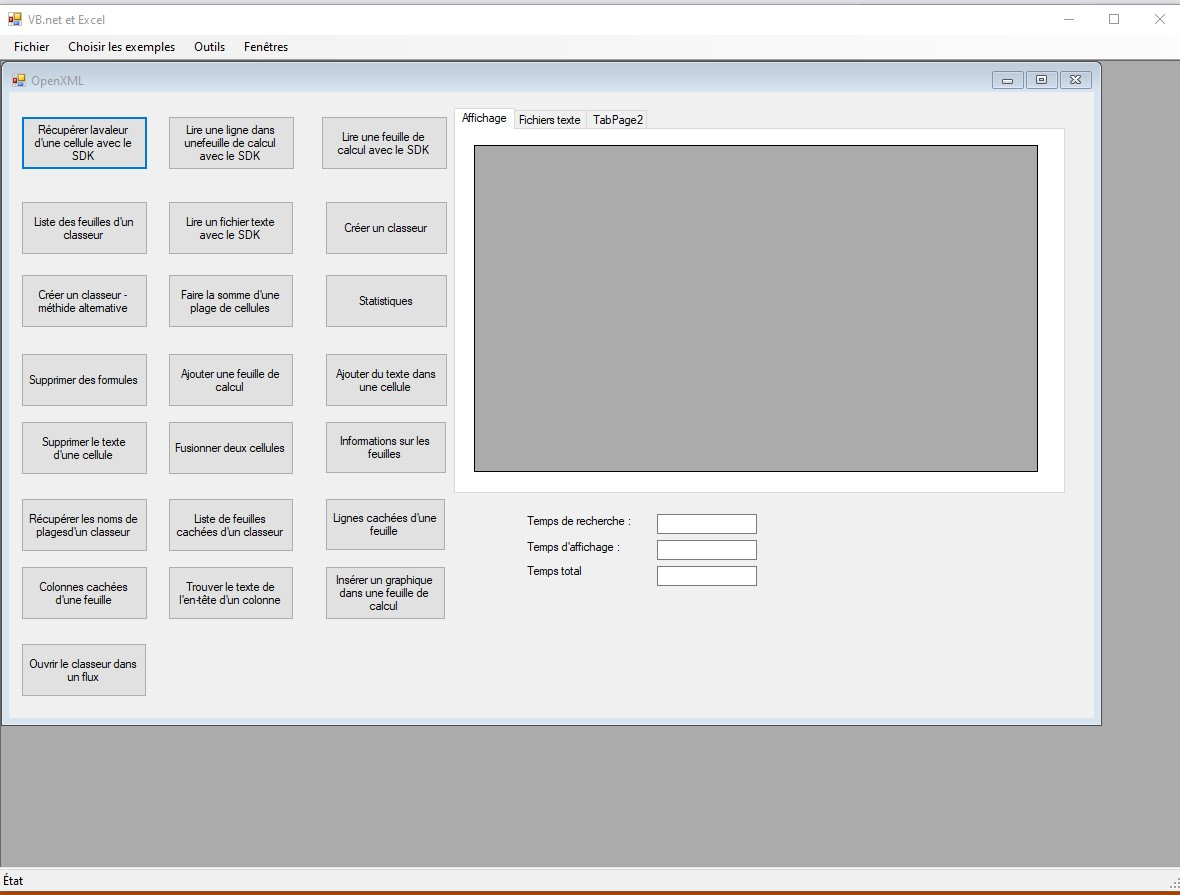Focus the Temps total text box
This screenshot has height=895, width=1180.
pos(706,576)
